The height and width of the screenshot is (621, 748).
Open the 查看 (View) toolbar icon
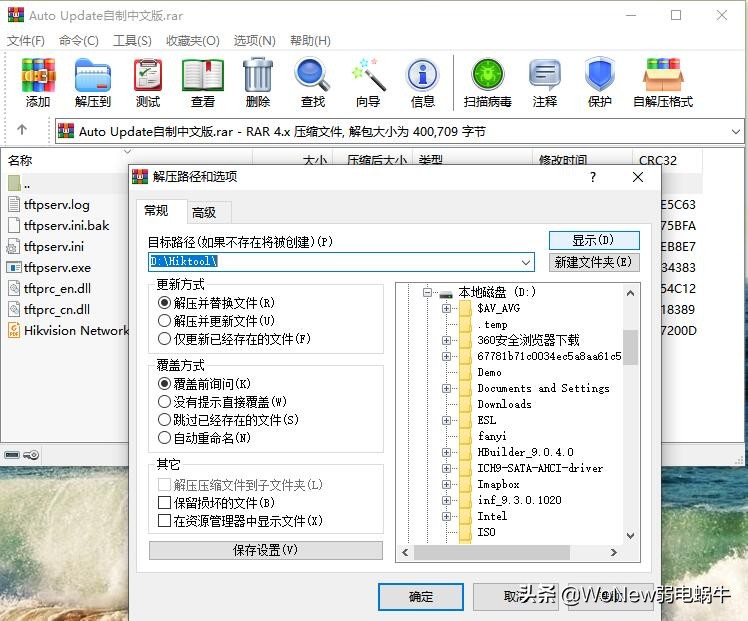click(203, 82)
